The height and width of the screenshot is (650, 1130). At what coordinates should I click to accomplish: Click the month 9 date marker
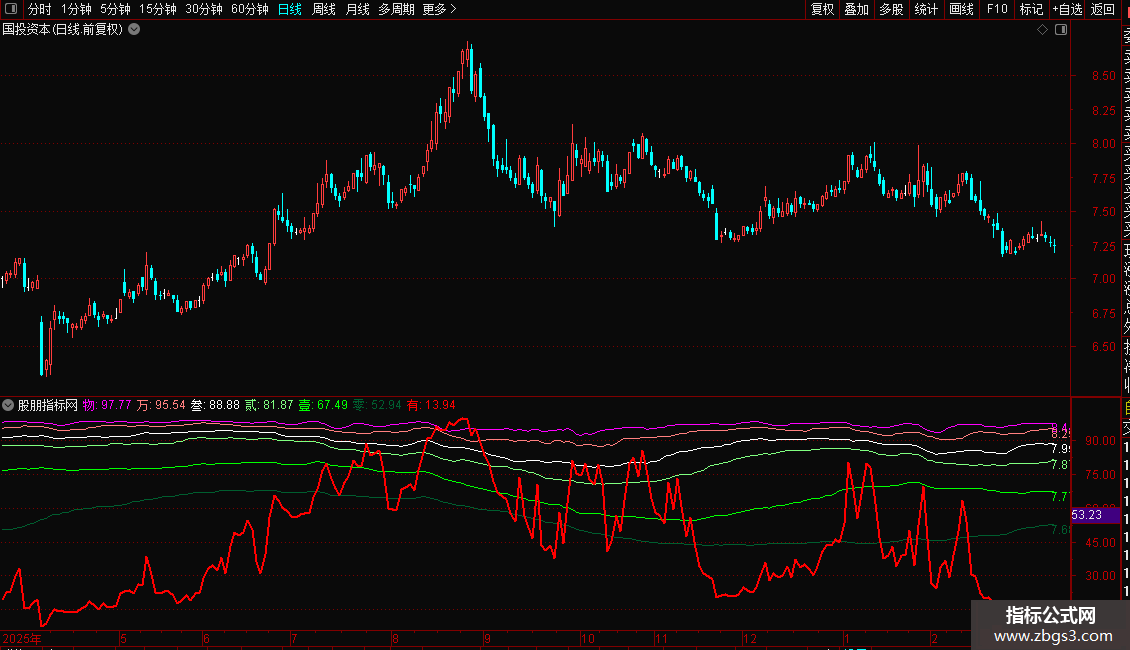coord(487,638)
